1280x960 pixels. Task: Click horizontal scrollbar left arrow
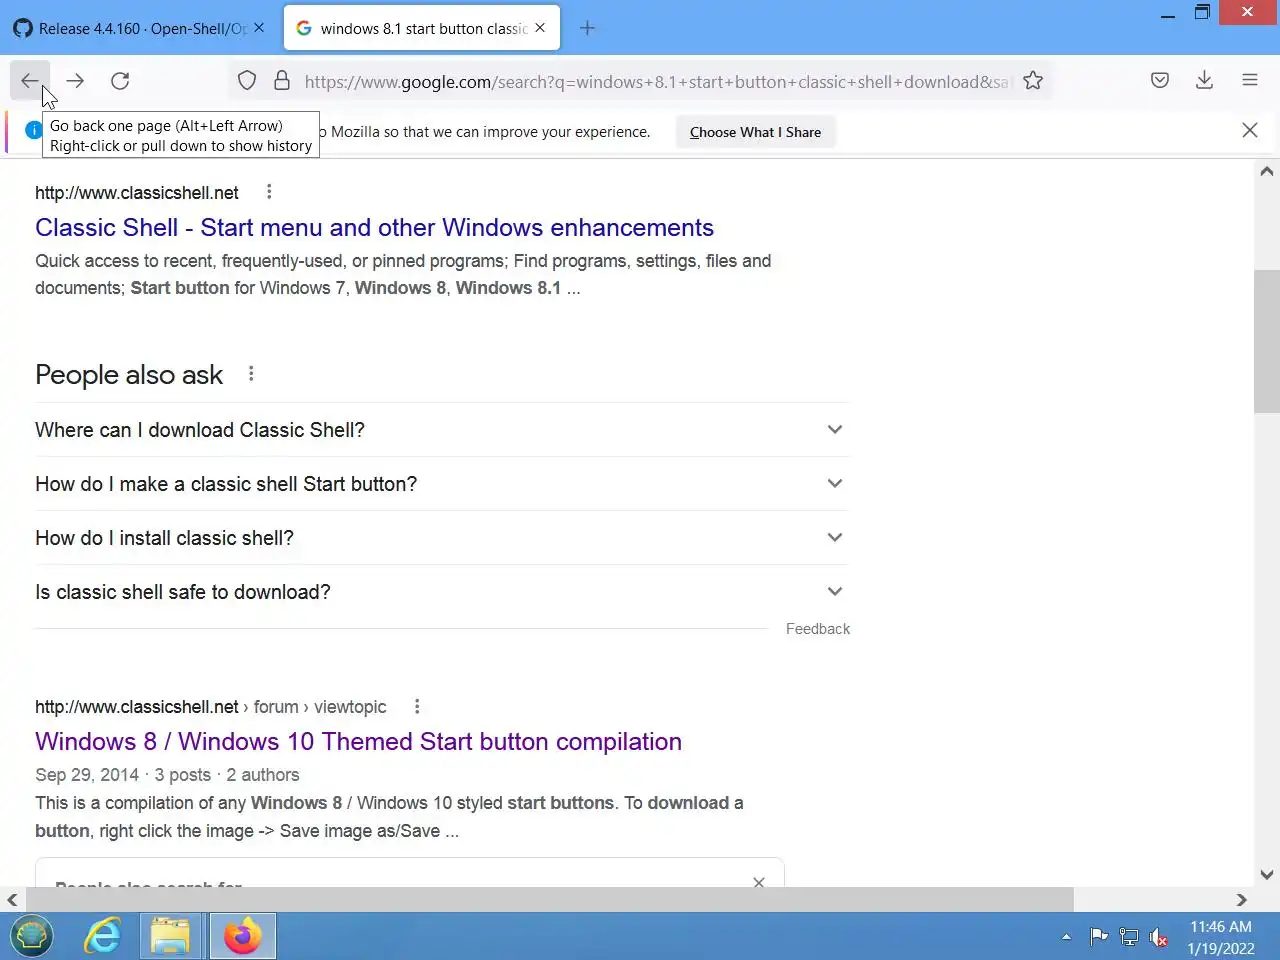(x=12, y=900)
